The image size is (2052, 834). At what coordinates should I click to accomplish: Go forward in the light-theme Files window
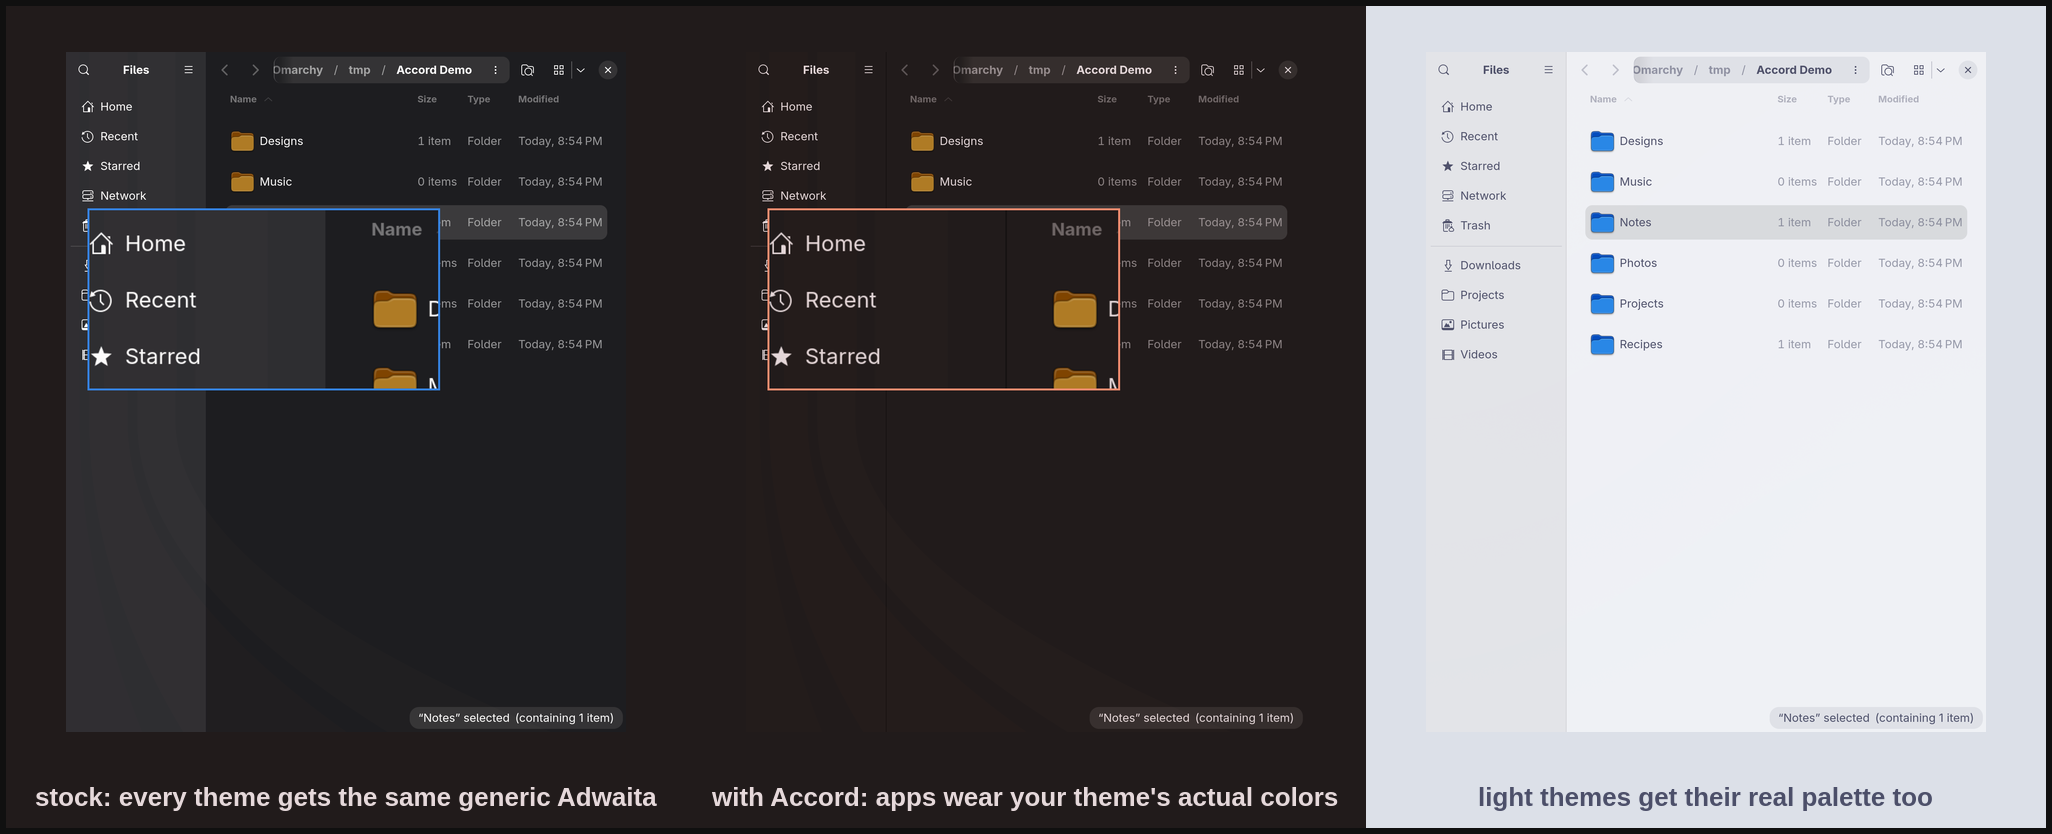click(x=1615, y=70)
